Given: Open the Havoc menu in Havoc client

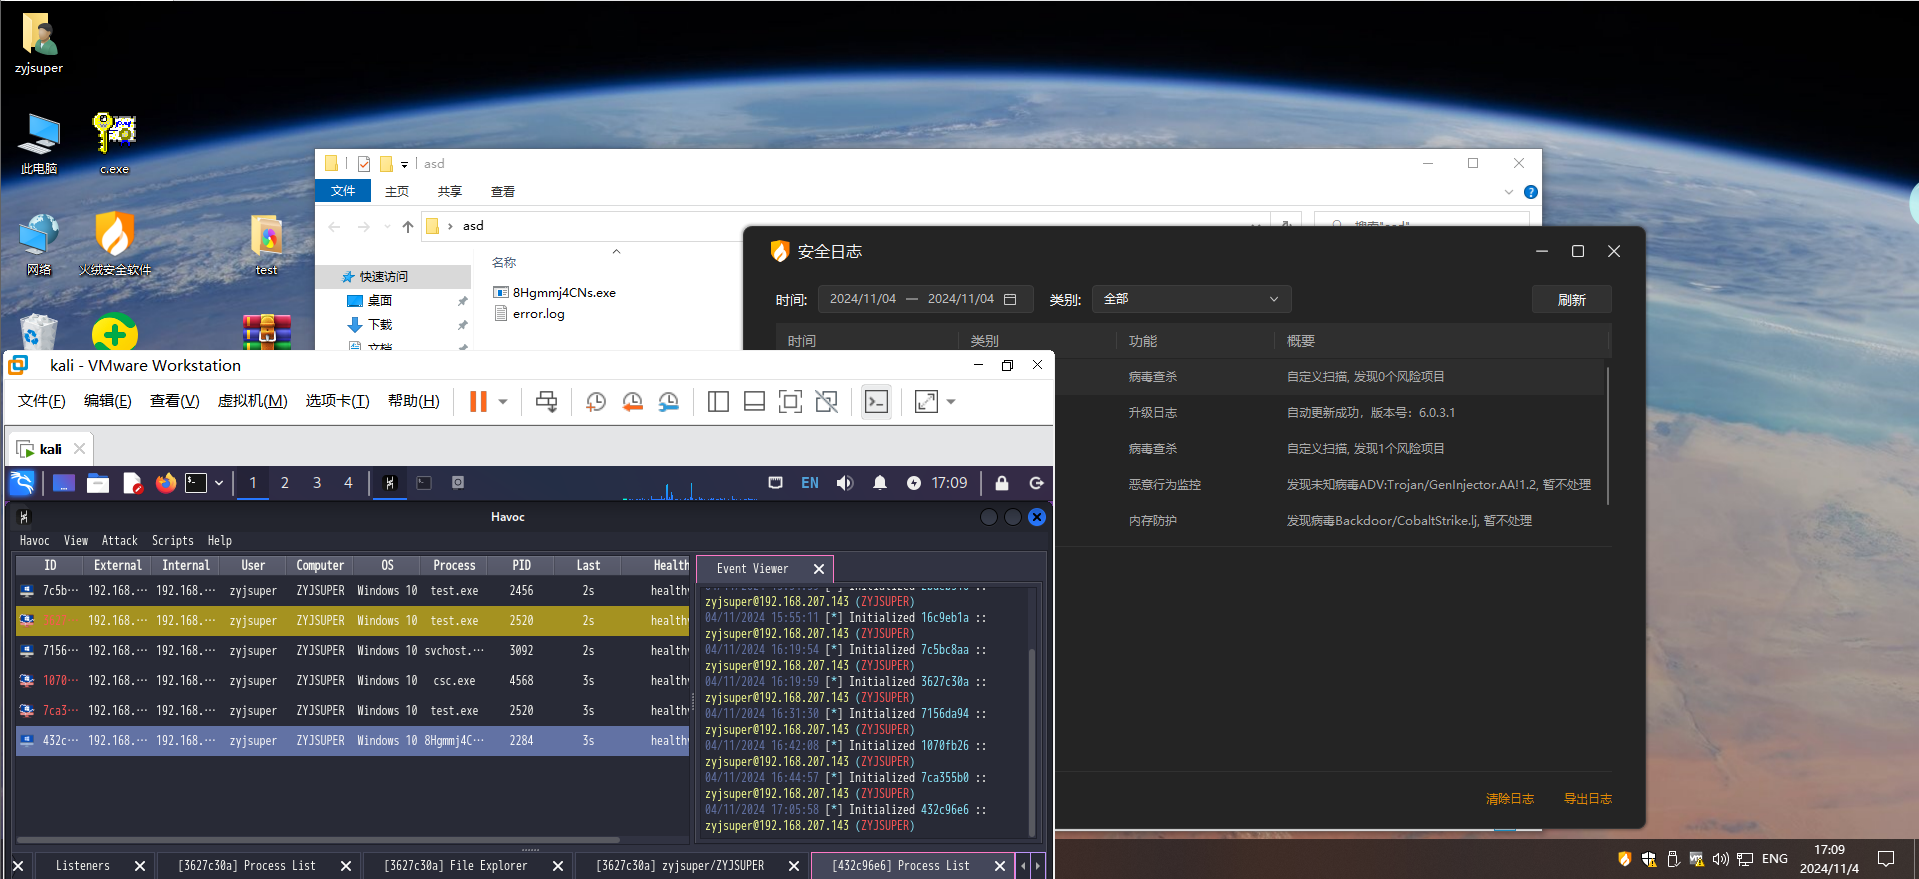Looking at the screenshot, I should [35, 541].
